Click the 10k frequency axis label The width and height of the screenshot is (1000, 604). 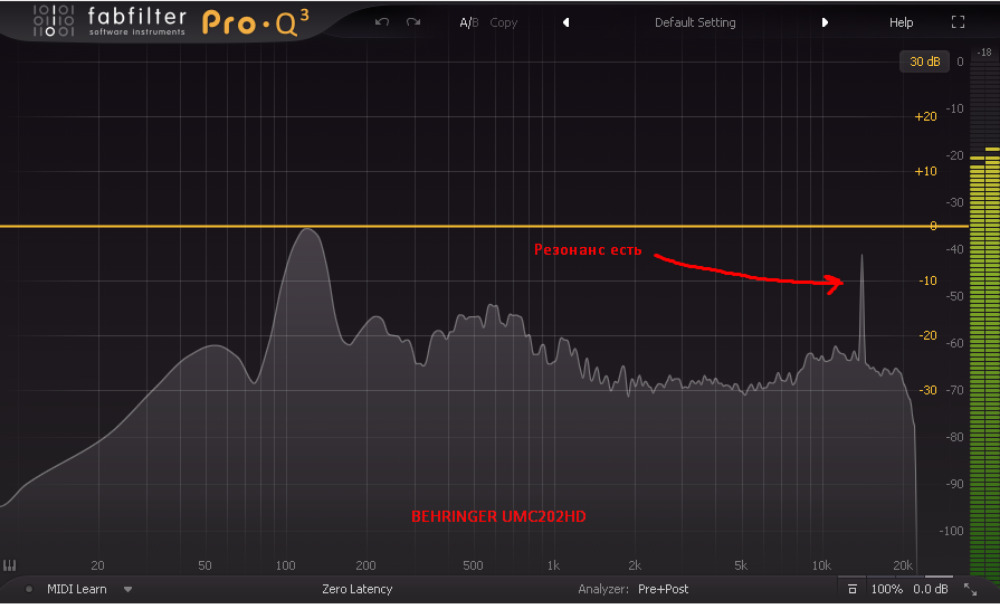pyautogui.click(x=821, y=565)
